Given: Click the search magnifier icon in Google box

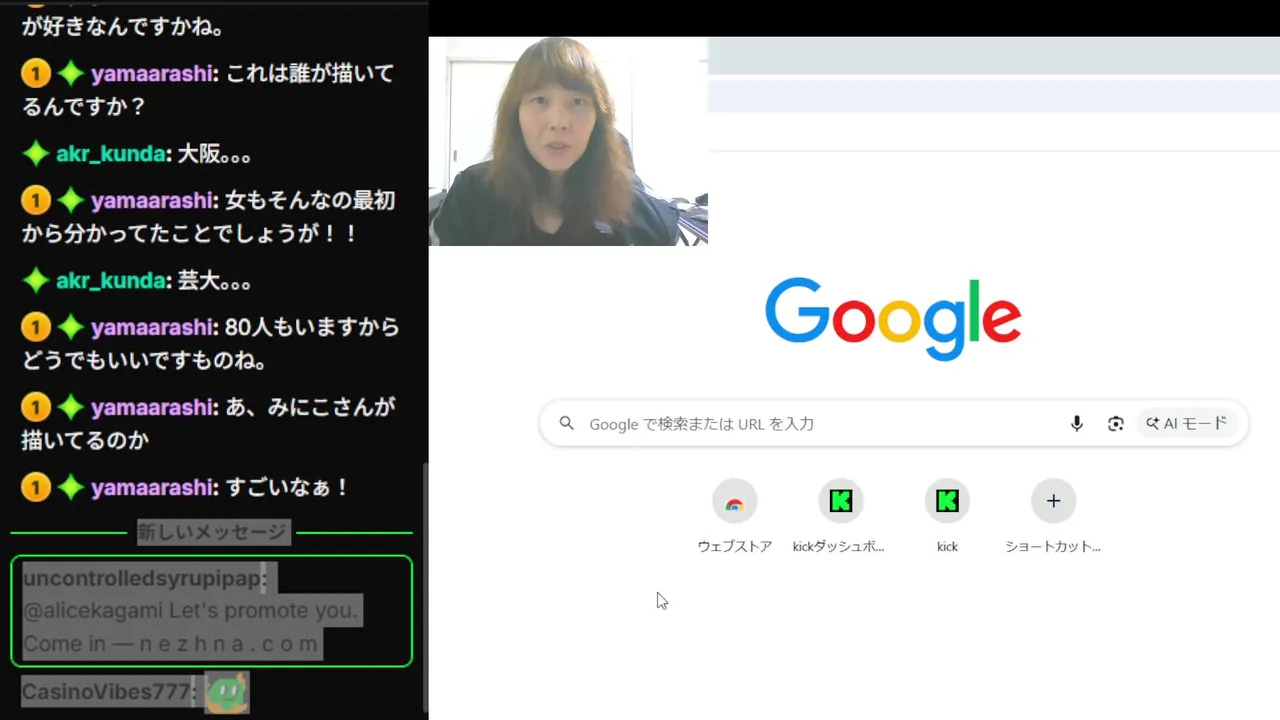Looking at the screenshot, I should pyautogui.click(x=567, y=424).
